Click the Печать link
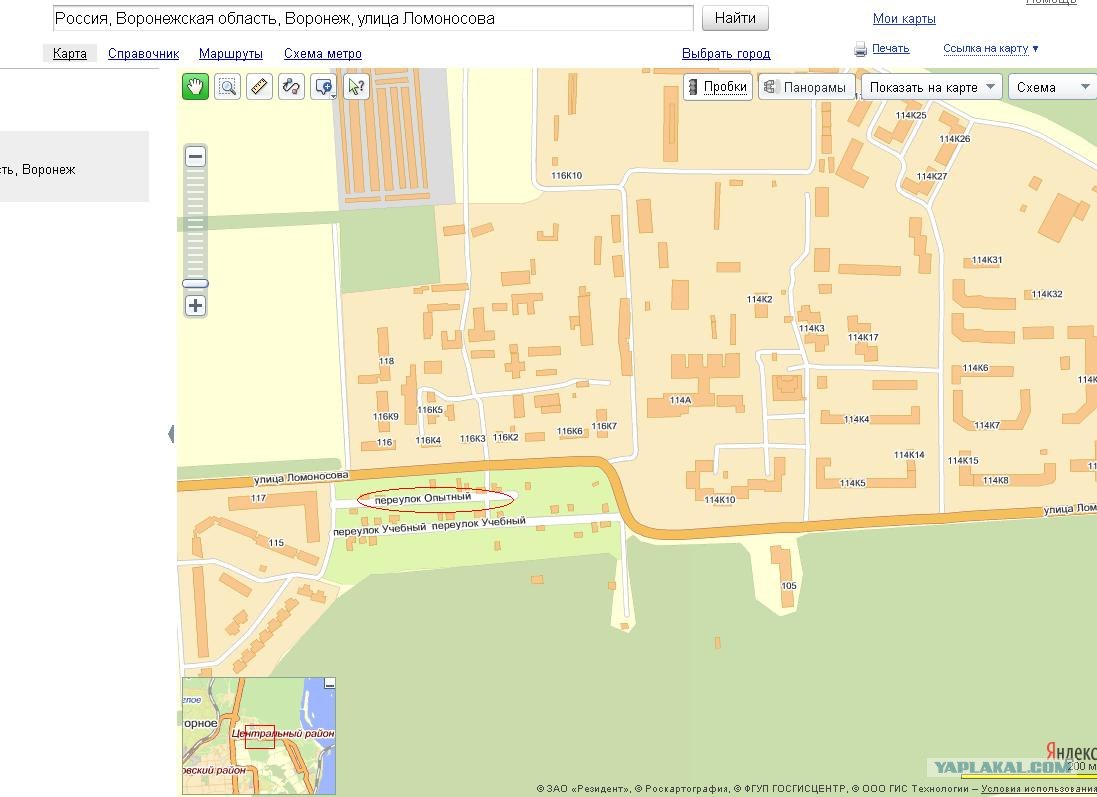 pos(891,48)
